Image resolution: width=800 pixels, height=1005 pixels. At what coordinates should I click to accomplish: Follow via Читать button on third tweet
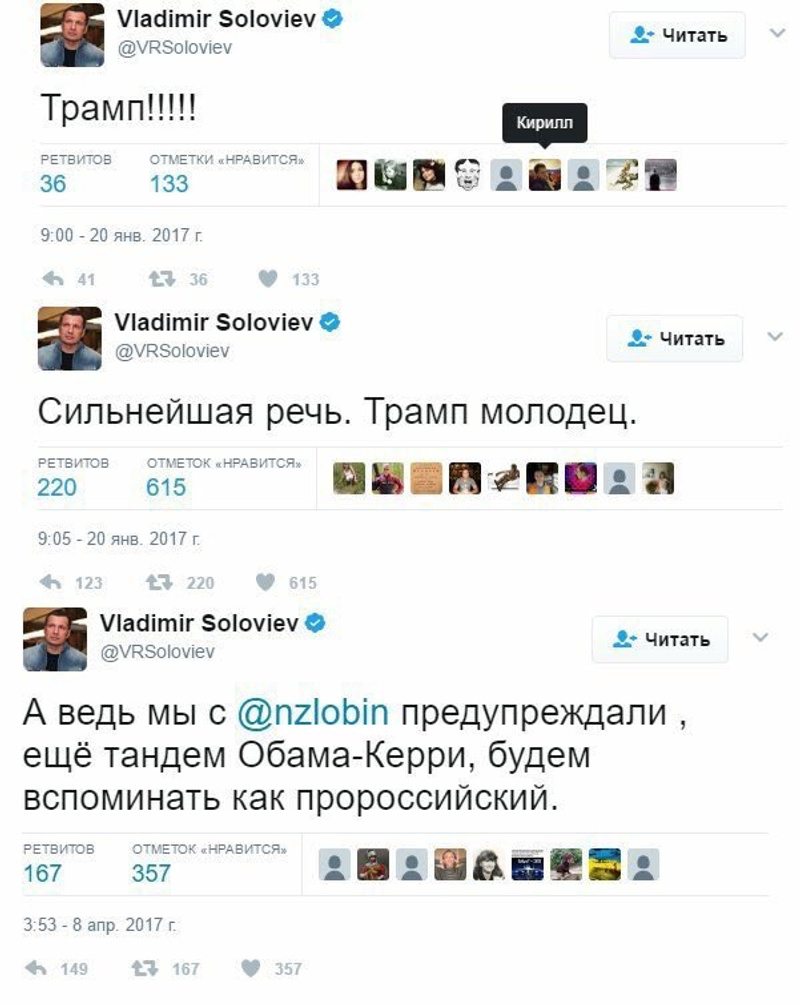click(x=660, y=639)
